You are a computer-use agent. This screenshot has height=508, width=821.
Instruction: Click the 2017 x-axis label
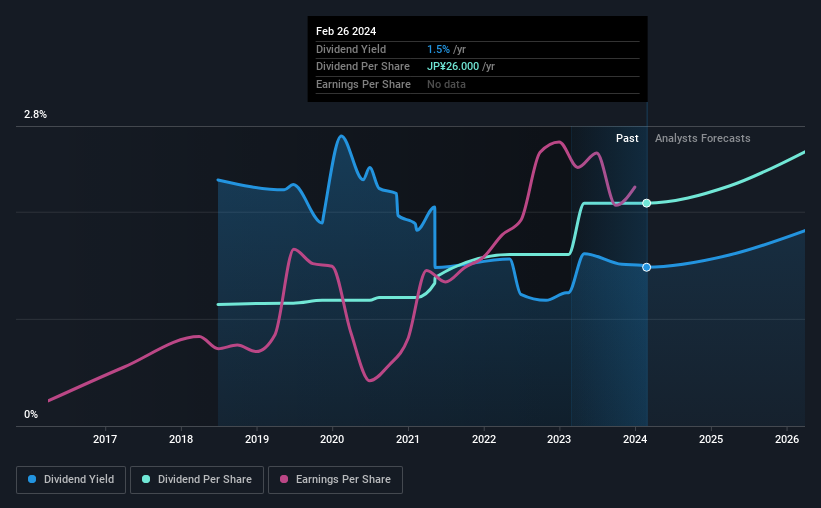click(105, 439)
